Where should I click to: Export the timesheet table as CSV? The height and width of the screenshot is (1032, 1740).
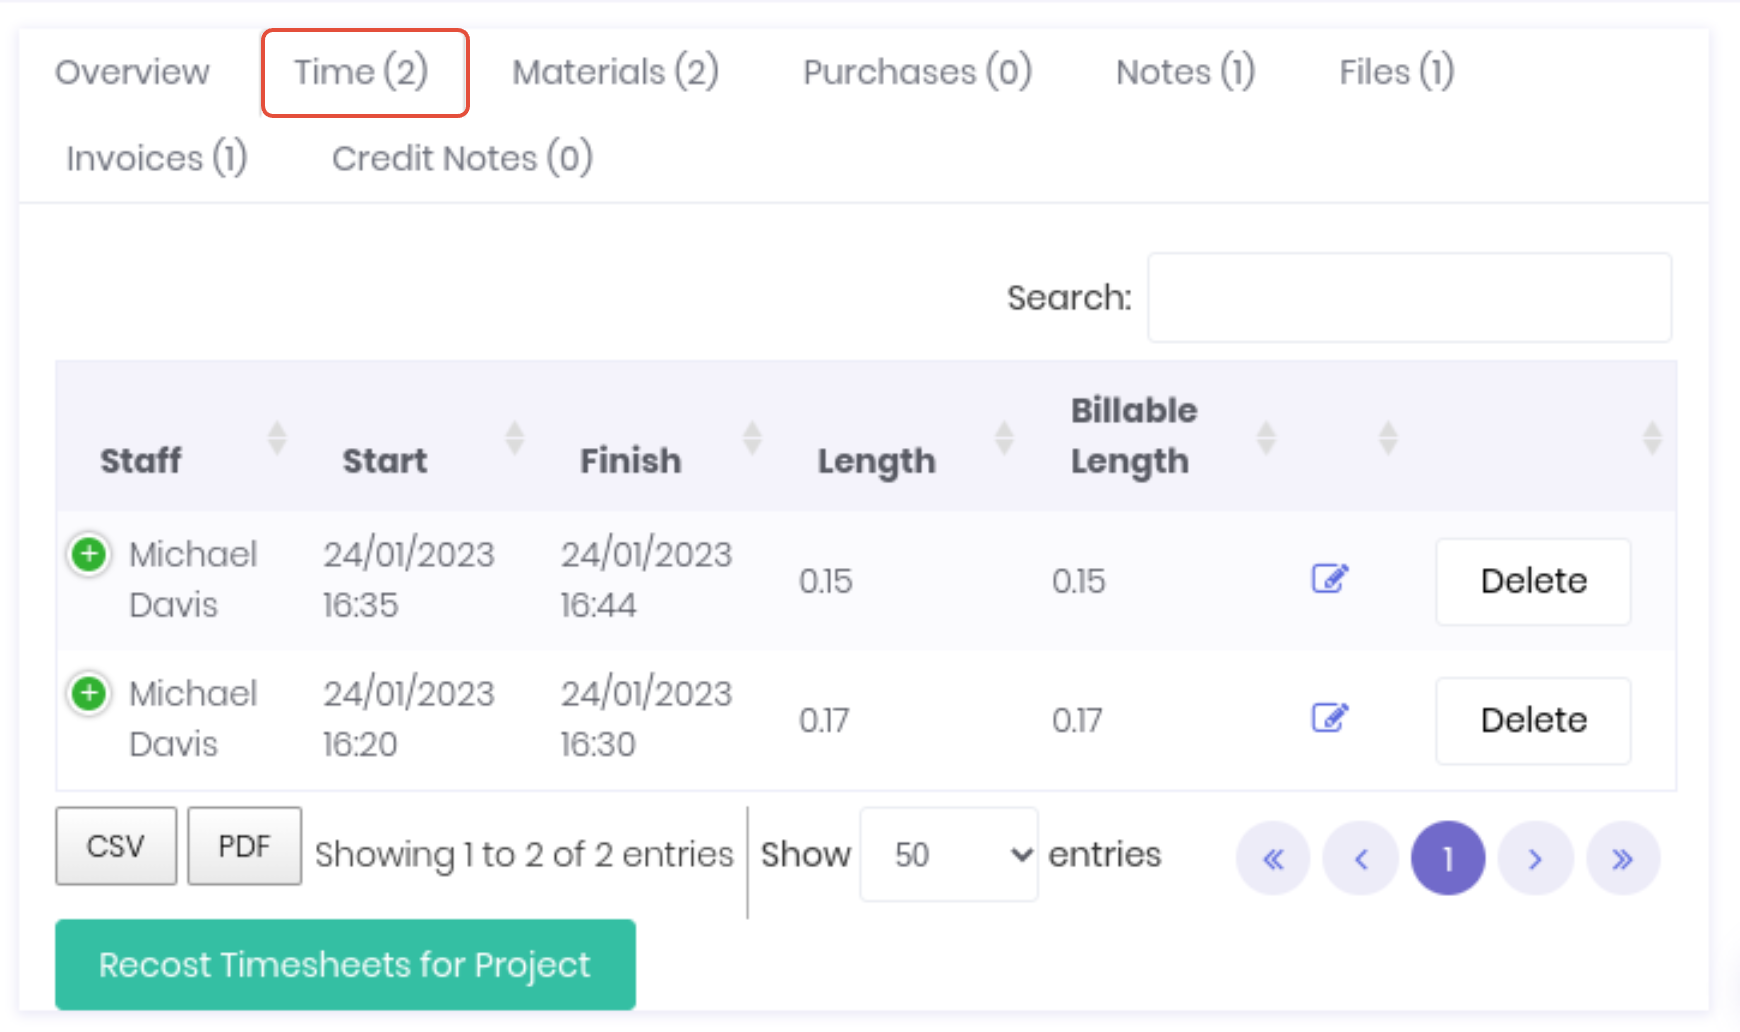(116, 846)
